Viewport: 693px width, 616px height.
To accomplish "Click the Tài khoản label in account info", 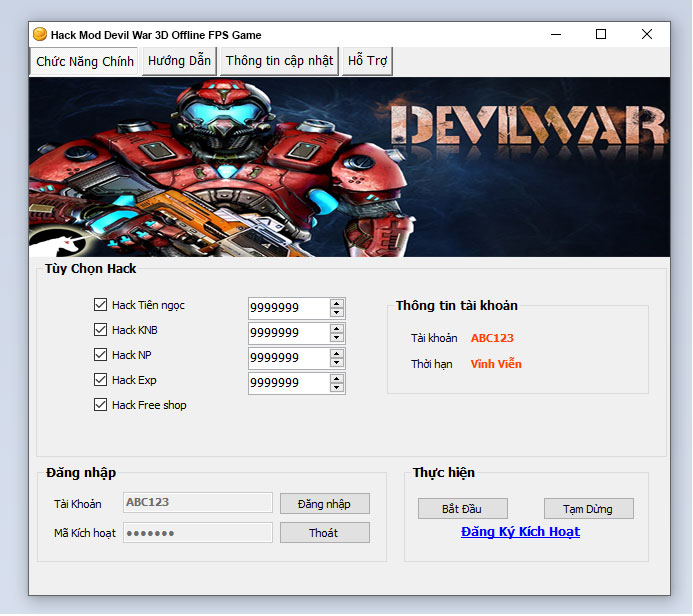I will [434, 338].
